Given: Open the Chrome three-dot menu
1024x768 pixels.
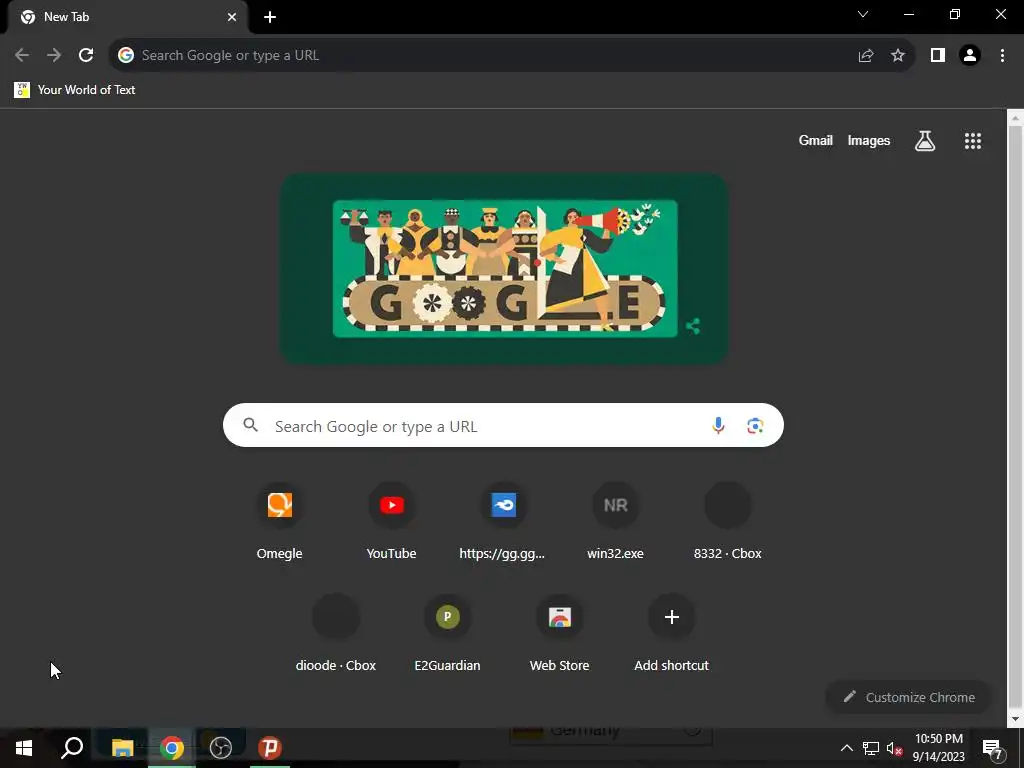Looking at the screenshot, I should (1002, 56).
